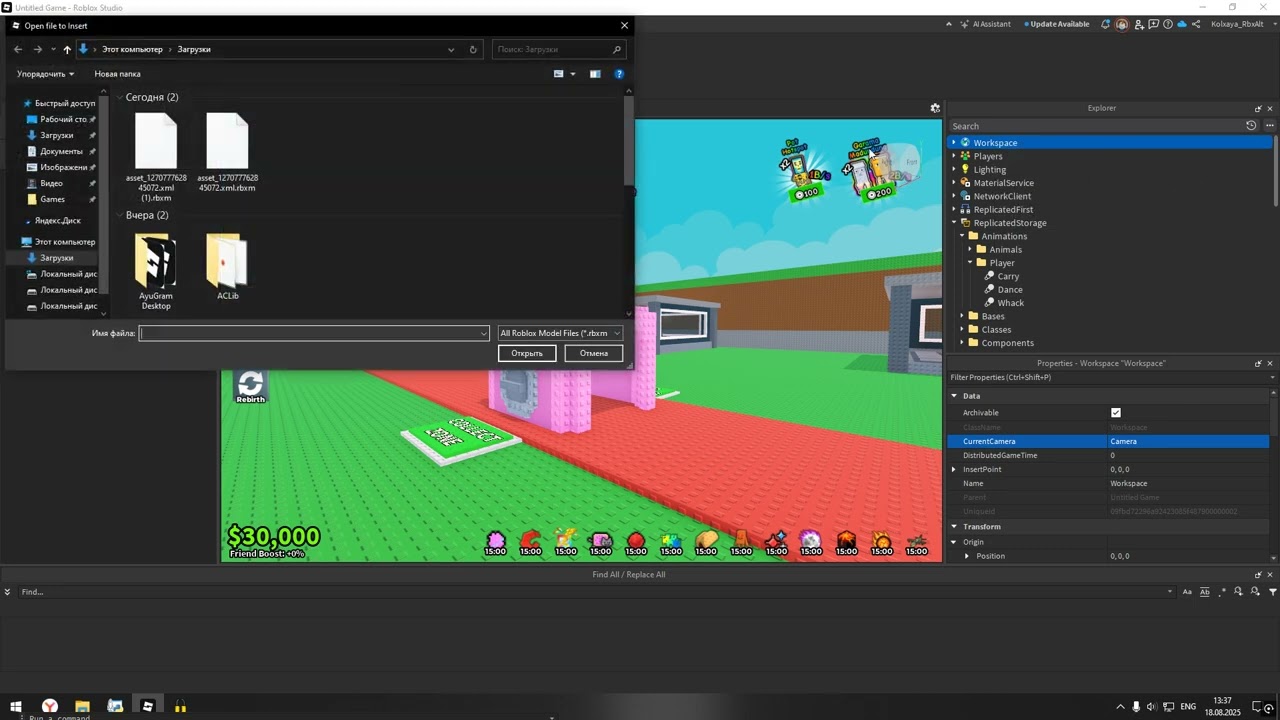Toggle the preview pane icon in dialog
1280x720 pixels.
pos(595,74)
